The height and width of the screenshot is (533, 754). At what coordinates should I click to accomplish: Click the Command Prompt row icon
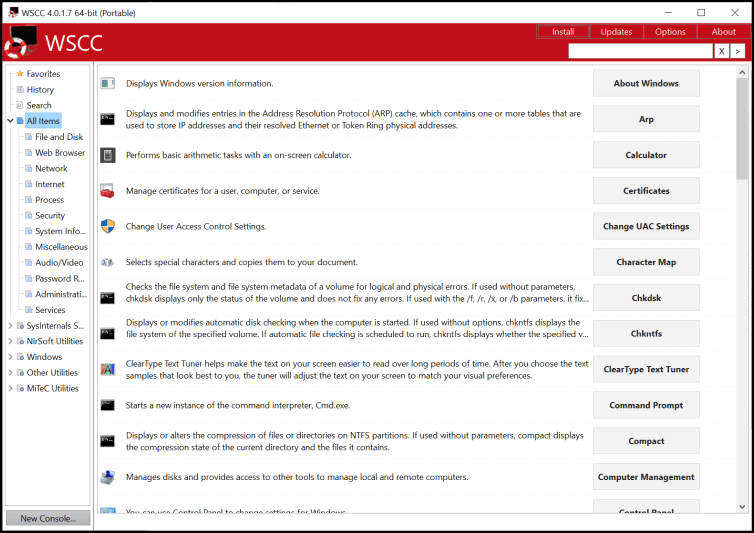pos(108,405)
